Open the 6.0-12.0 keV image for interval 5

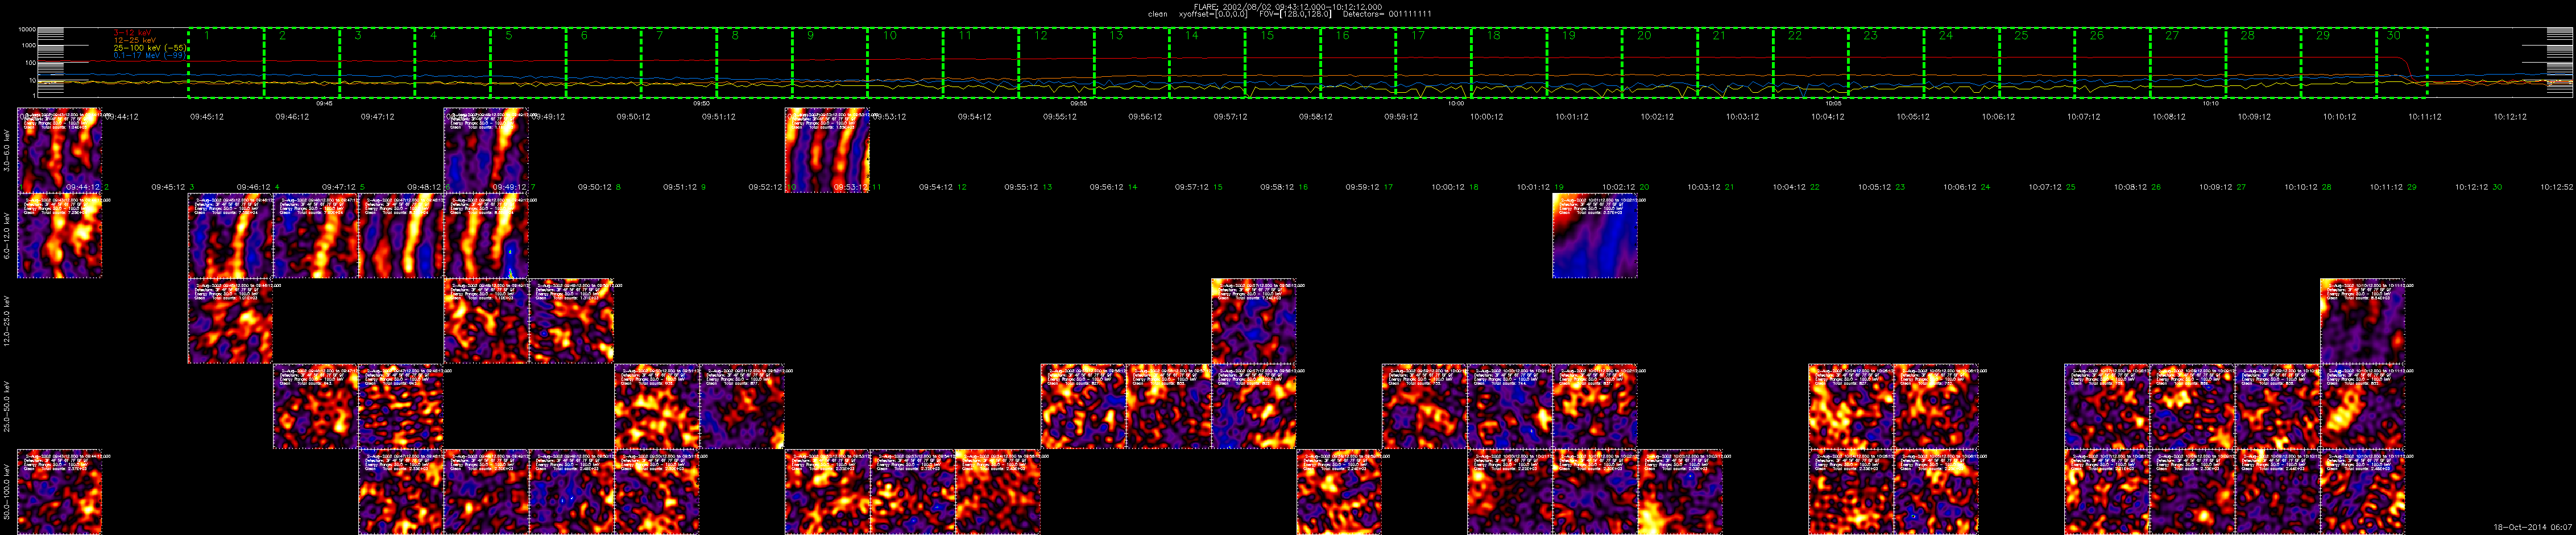tap(401, 236)
